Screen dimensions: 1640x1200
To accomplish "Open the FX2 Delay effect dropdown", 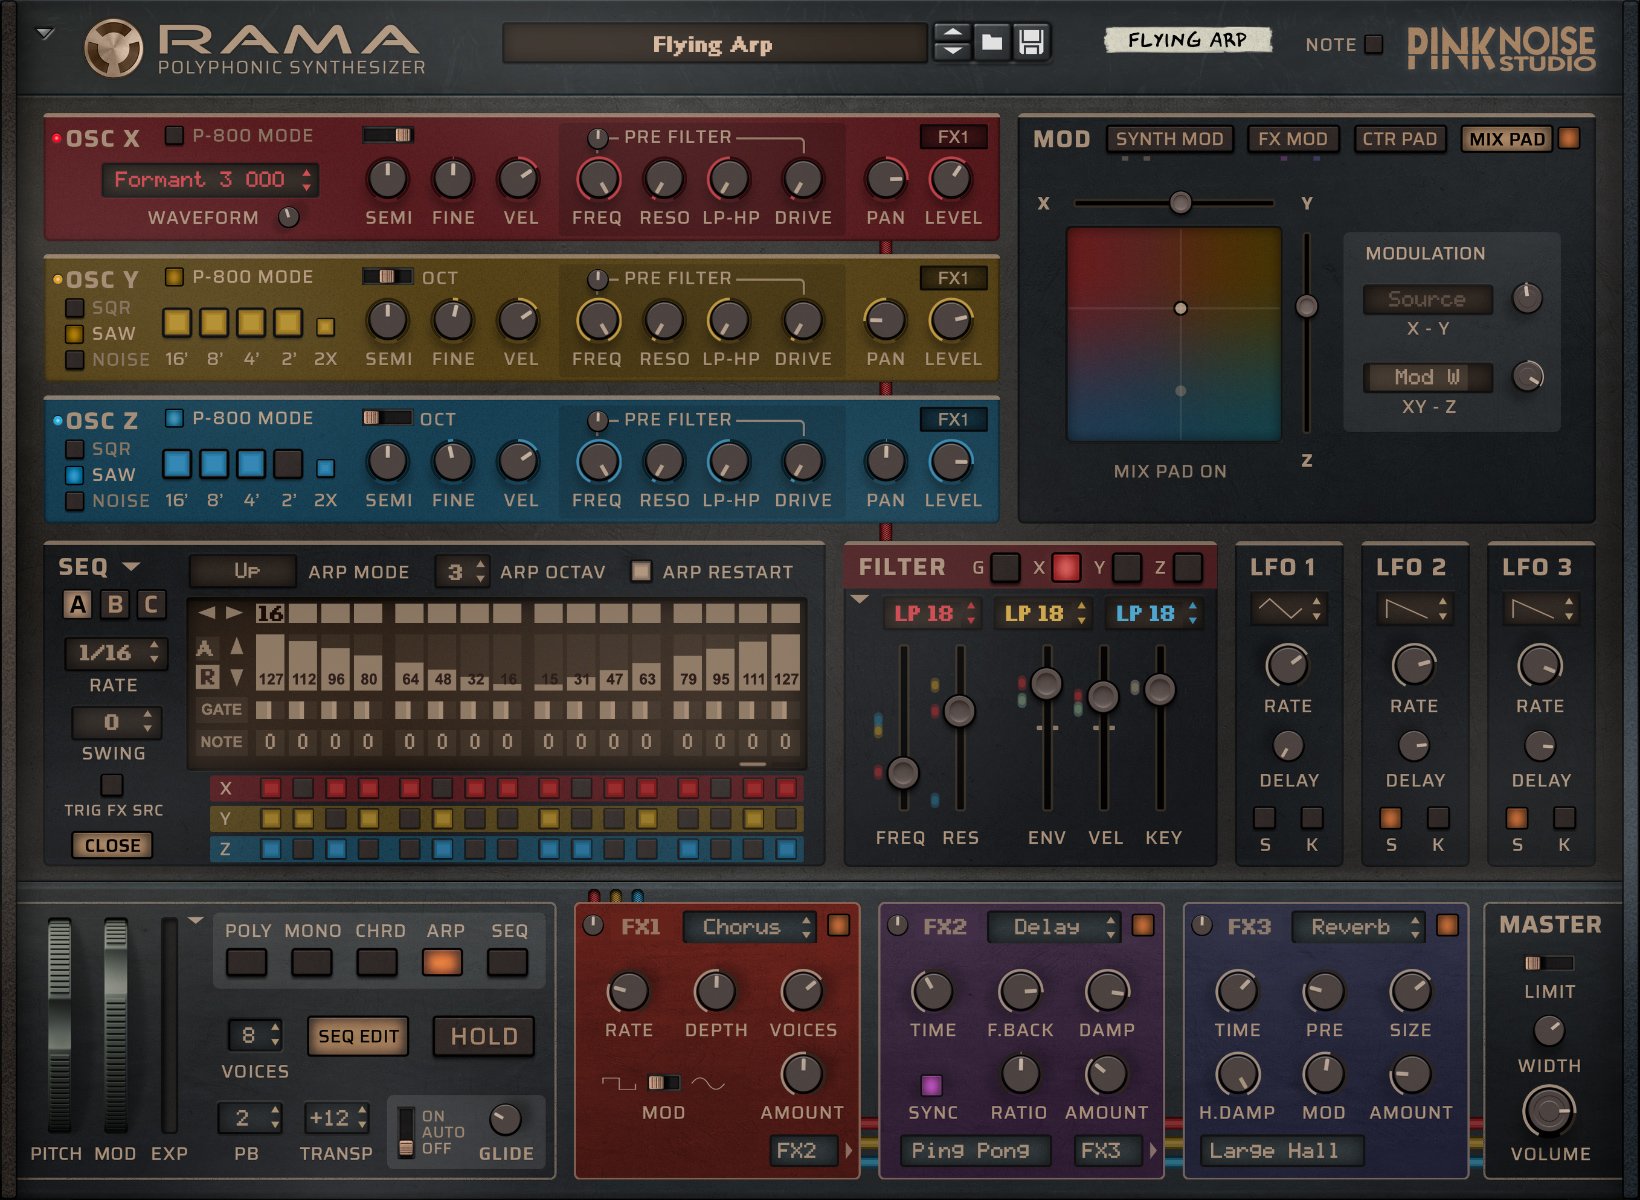I will [1054, 927].
